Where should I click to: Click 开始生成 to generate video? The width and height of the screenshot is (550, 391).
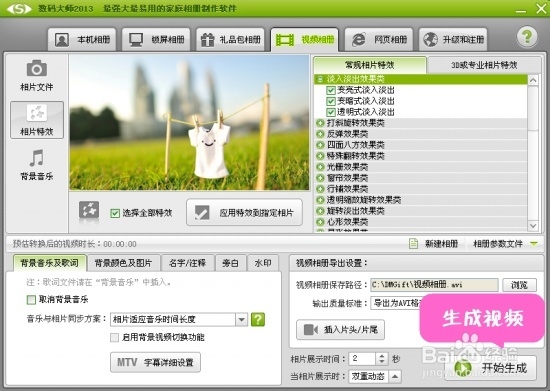[x=491, y=368]
